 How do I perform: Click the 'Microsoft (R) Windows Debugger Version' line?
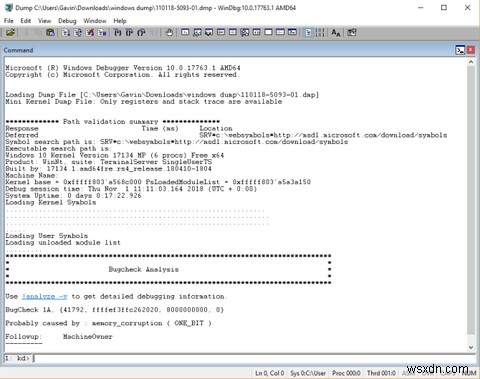click(x=123, y=68)
